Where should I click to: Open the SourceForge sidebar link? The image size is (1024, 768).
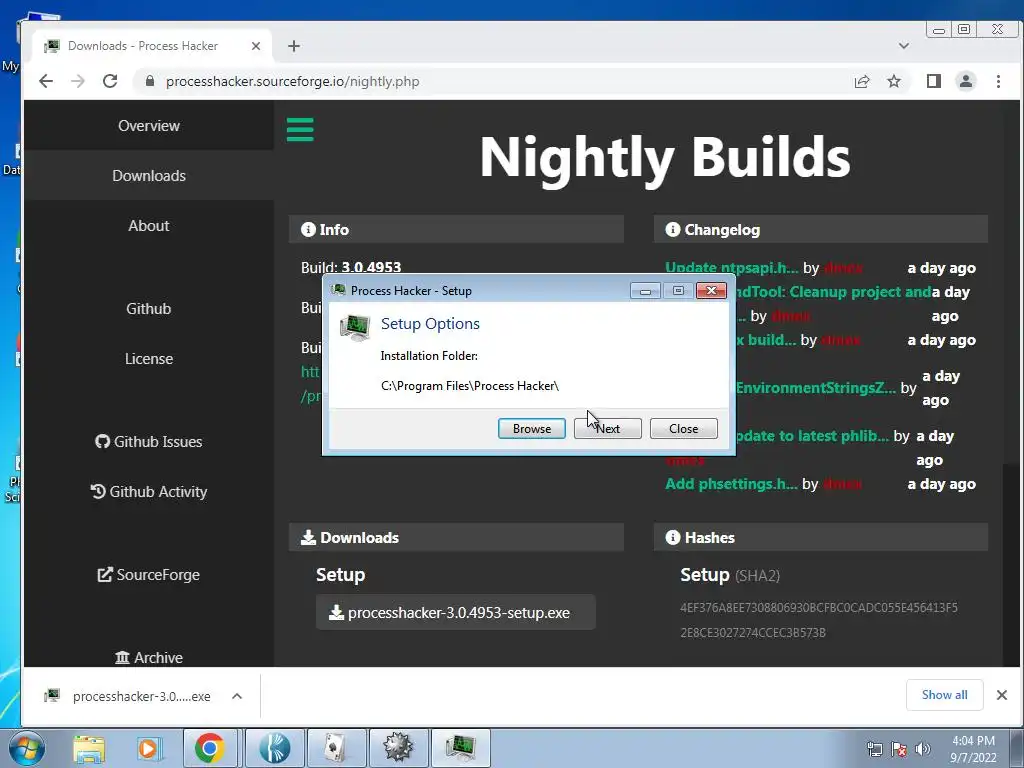[149, 575]
